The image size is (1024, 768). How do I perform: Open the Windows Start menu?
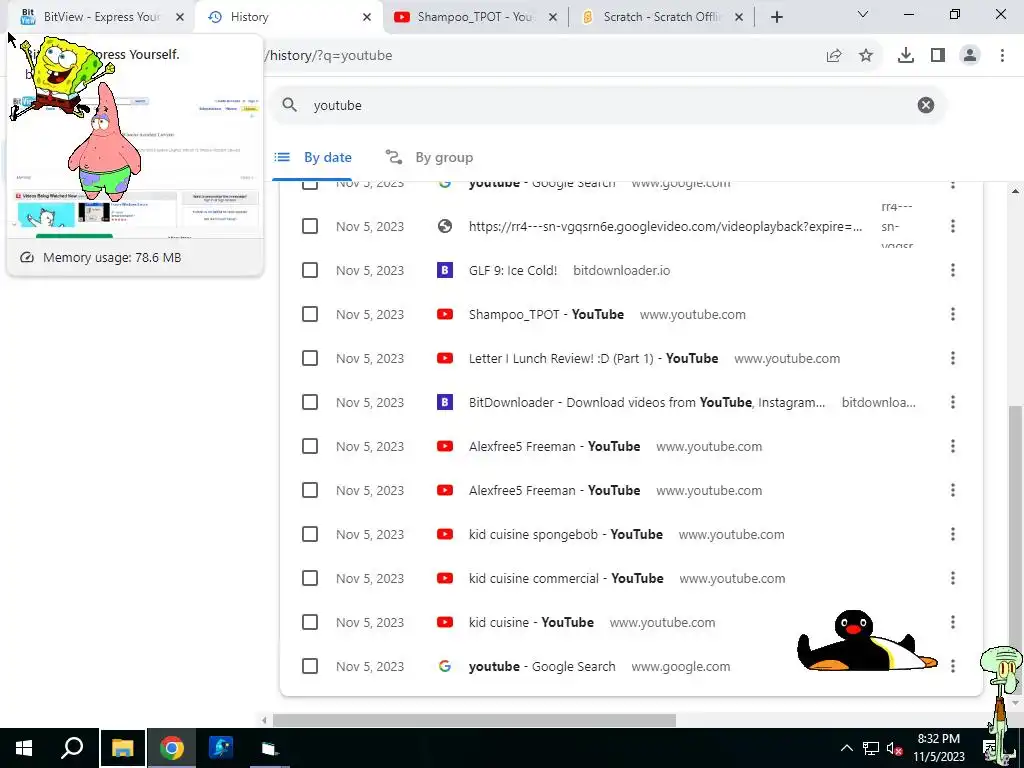coord(24,748)
